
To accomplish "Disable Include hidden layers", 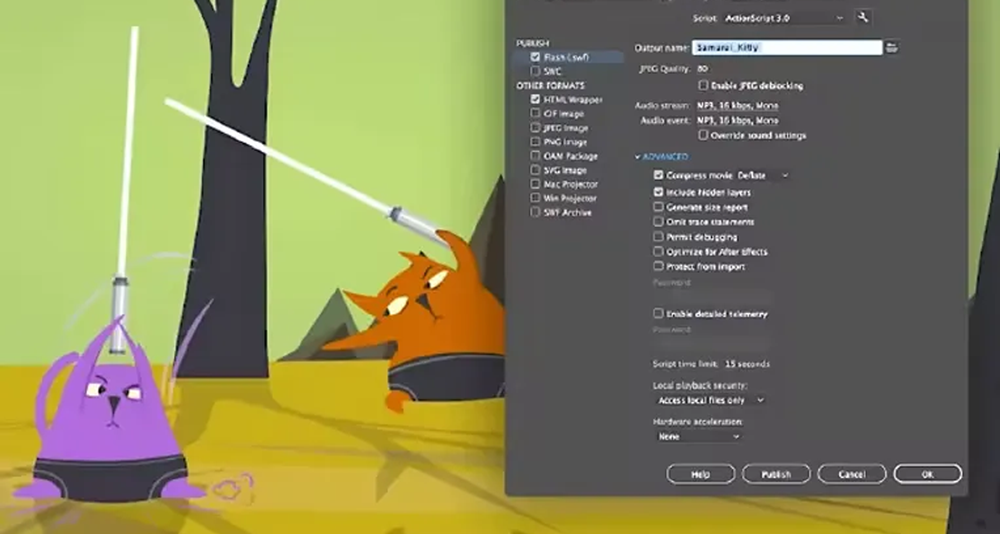I will click(x=658, y=192).
